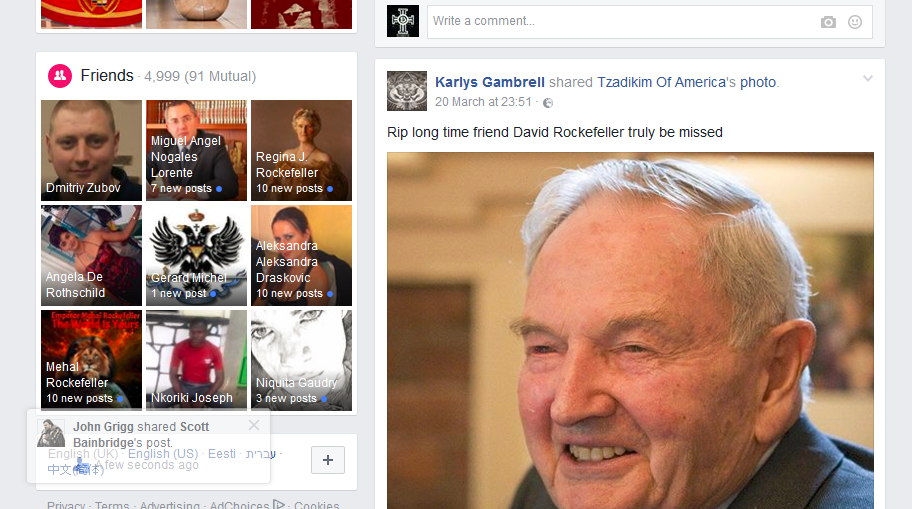Open Gerard Michel's eagle crest thumbnail
This screenshot has height=509, width=912.
click(x=197, y=255)
